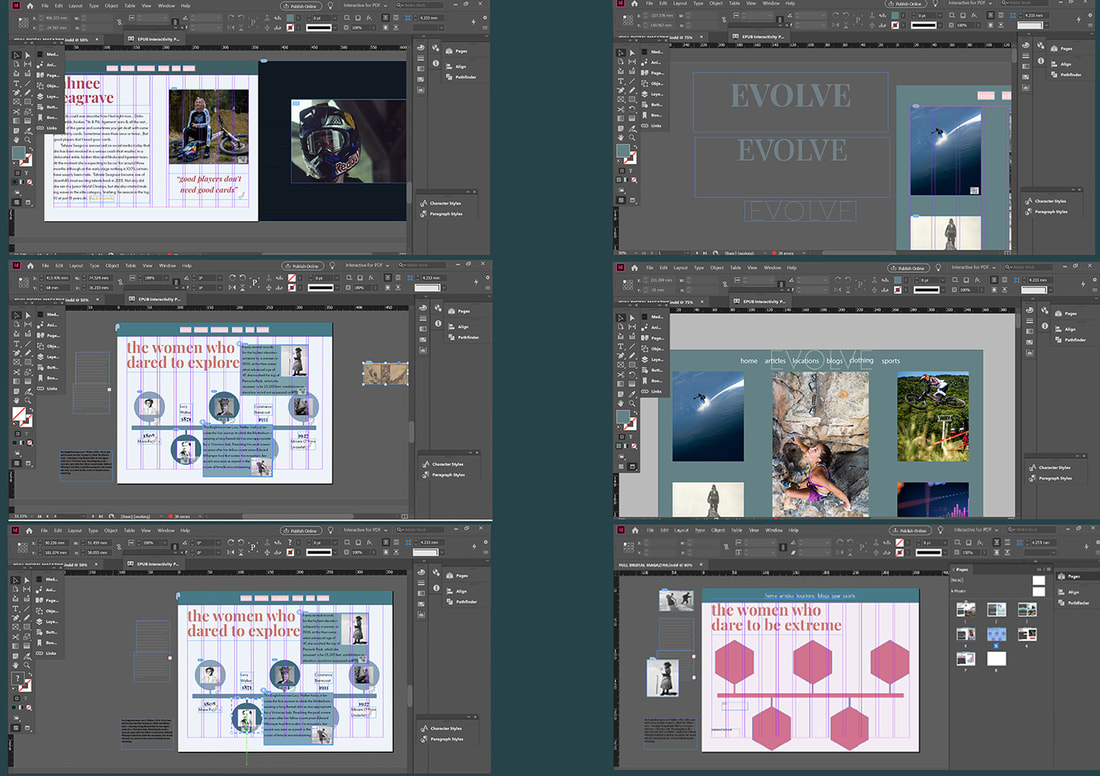The height and width of the screenshot is (776, 1100).
Task: Toggle Formatting Affects Container in the climbing photo window toolbox
Action: (x=622, y=437)
